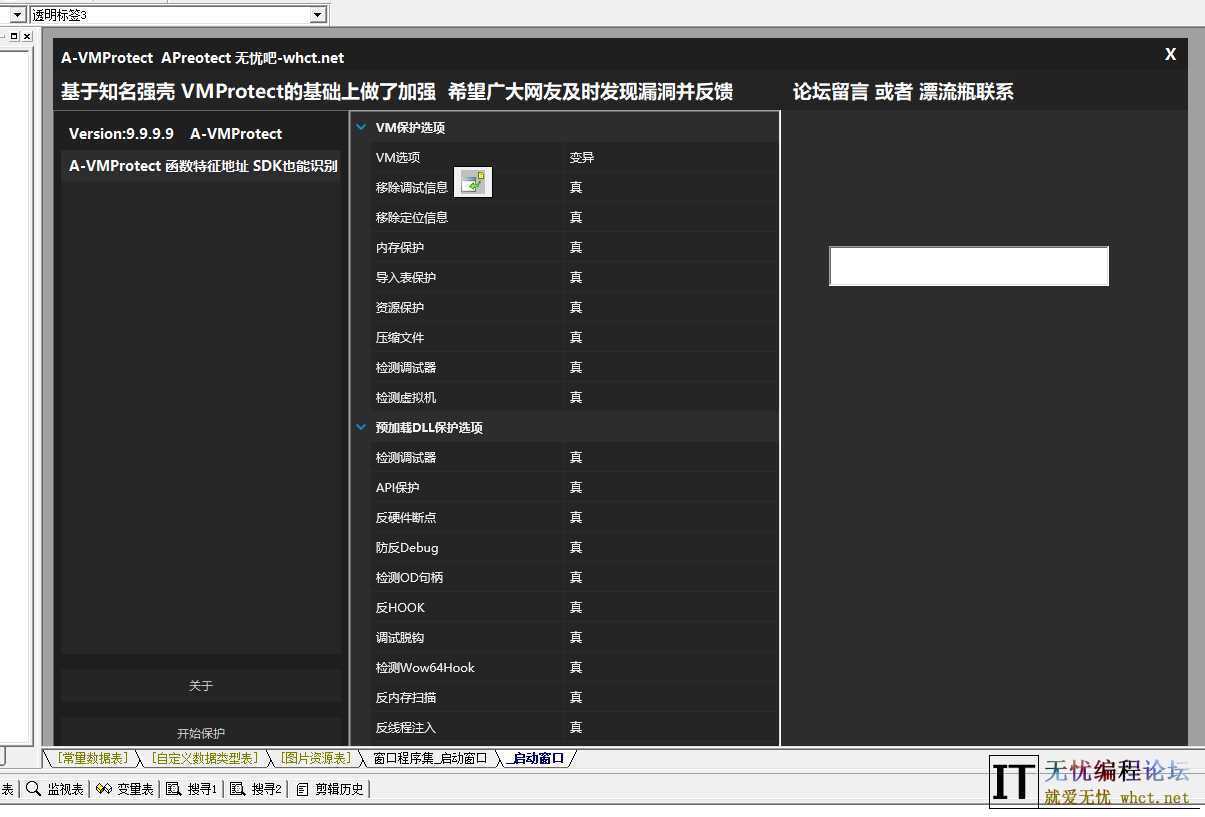Click the small panel maximize icon
The image size is (1205, 817).
[14, 36]
